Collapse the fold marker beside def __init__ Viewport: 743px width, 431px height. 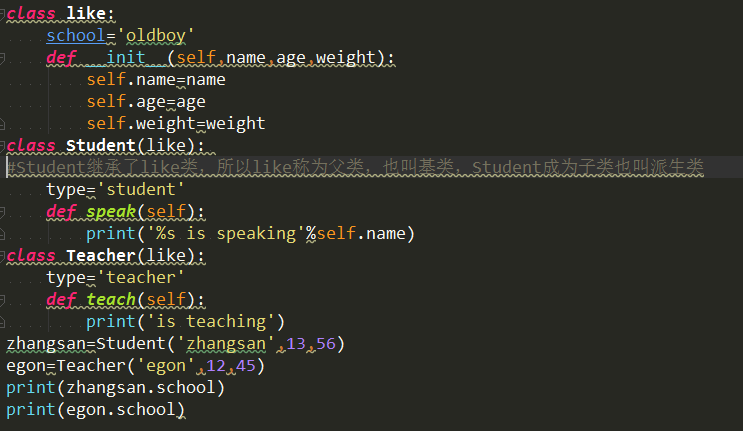(x=2, y=57)
